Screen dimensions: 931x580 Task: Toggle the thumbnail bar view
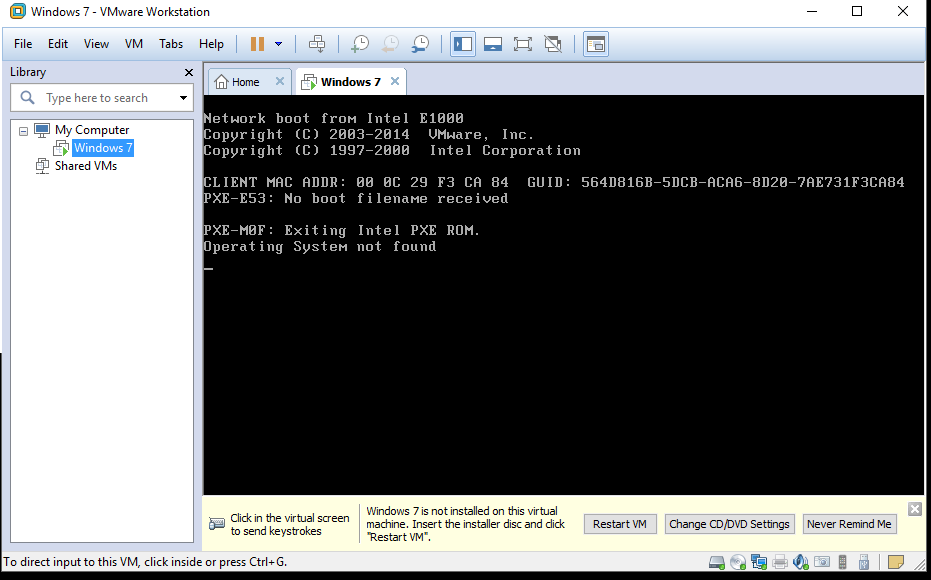point(493,44)
